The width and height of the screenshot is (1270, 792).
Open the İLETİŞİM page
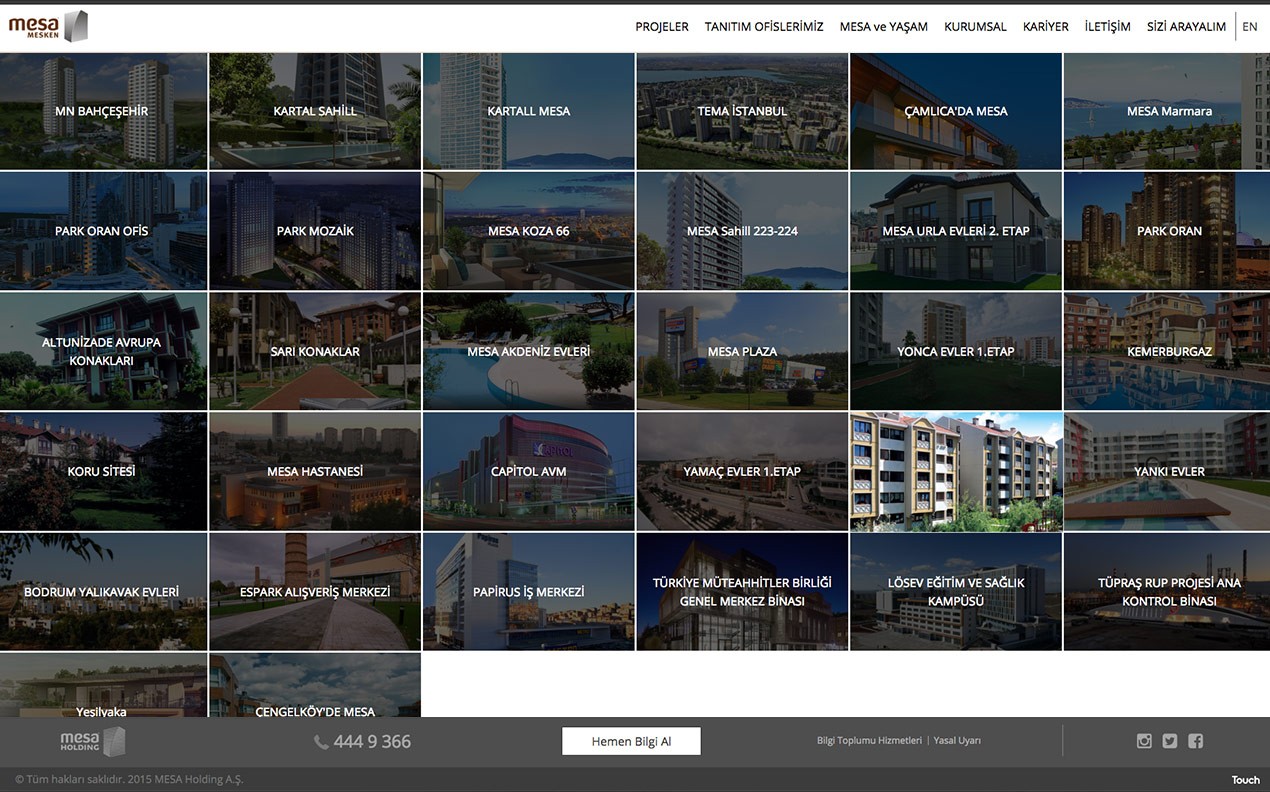click(x=1108, y=27)
